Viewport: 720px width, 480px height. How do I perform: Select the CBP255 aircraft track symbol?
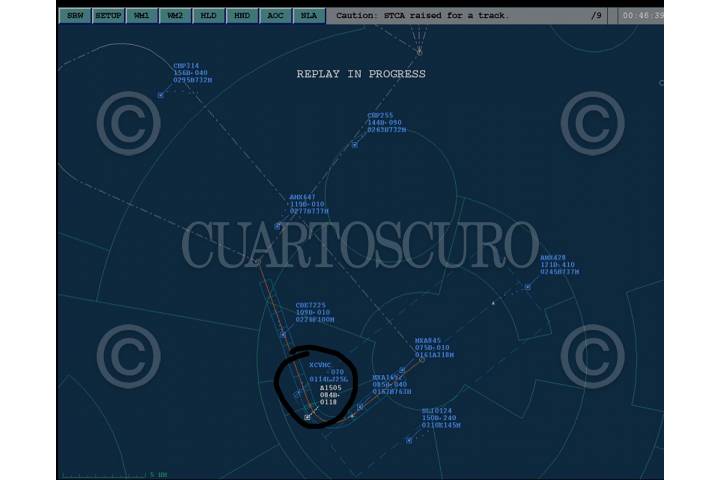coord(354,145)
